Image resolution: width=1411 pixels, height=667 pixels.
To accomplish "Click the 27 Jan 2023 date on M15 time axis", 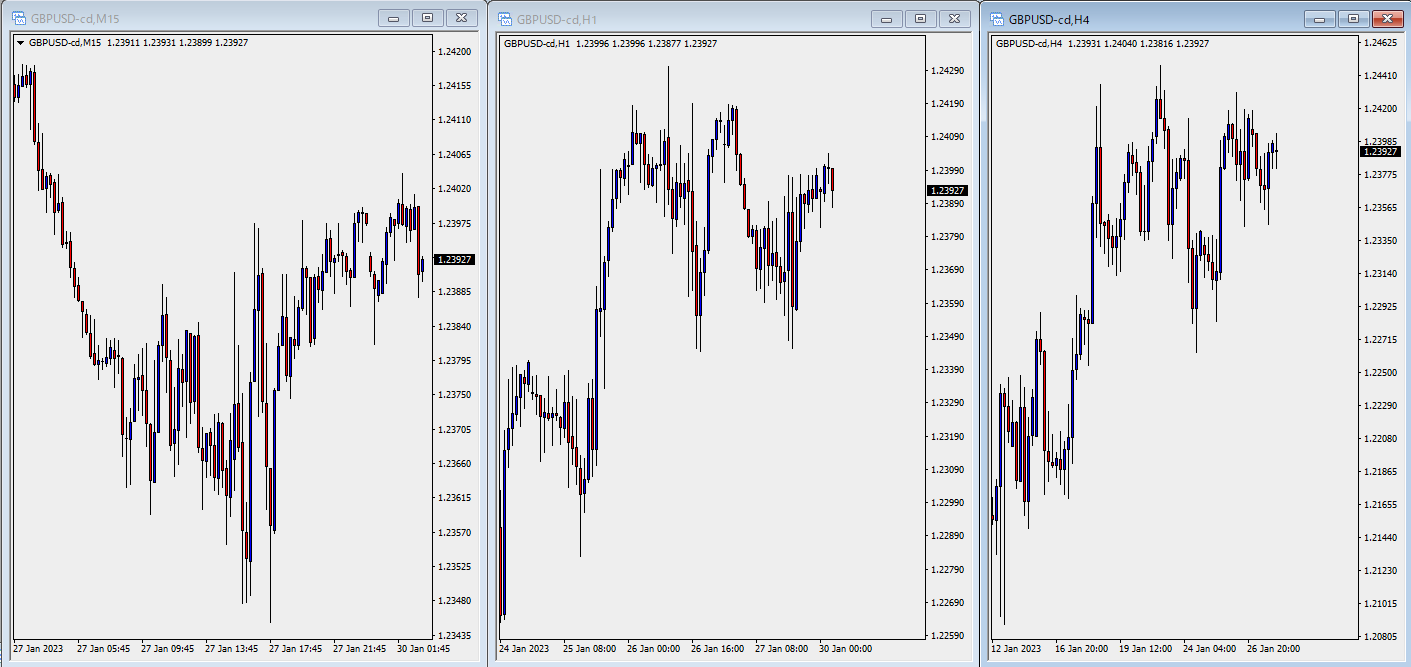I will coord(38,649).
